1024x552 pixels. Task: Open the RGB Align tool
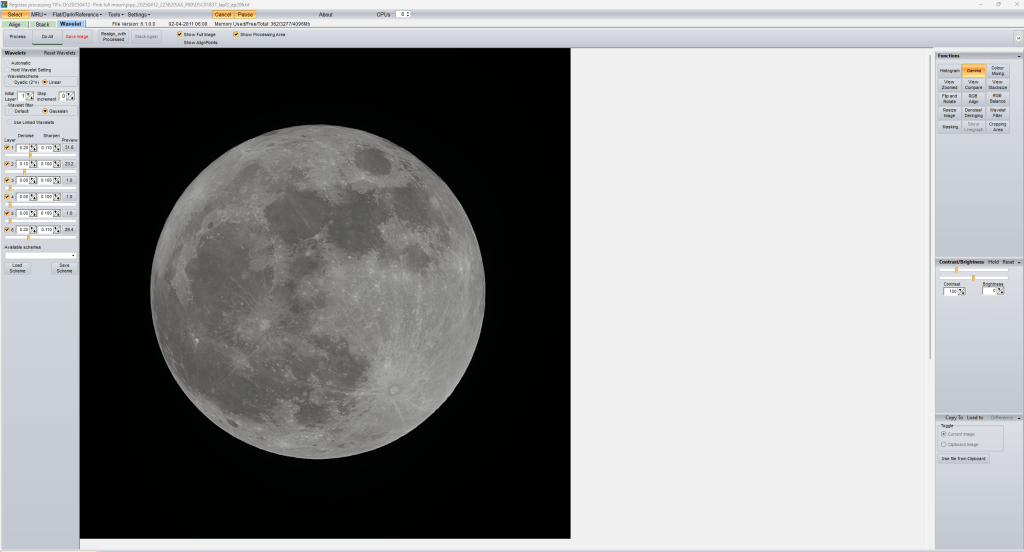point(973,99)
